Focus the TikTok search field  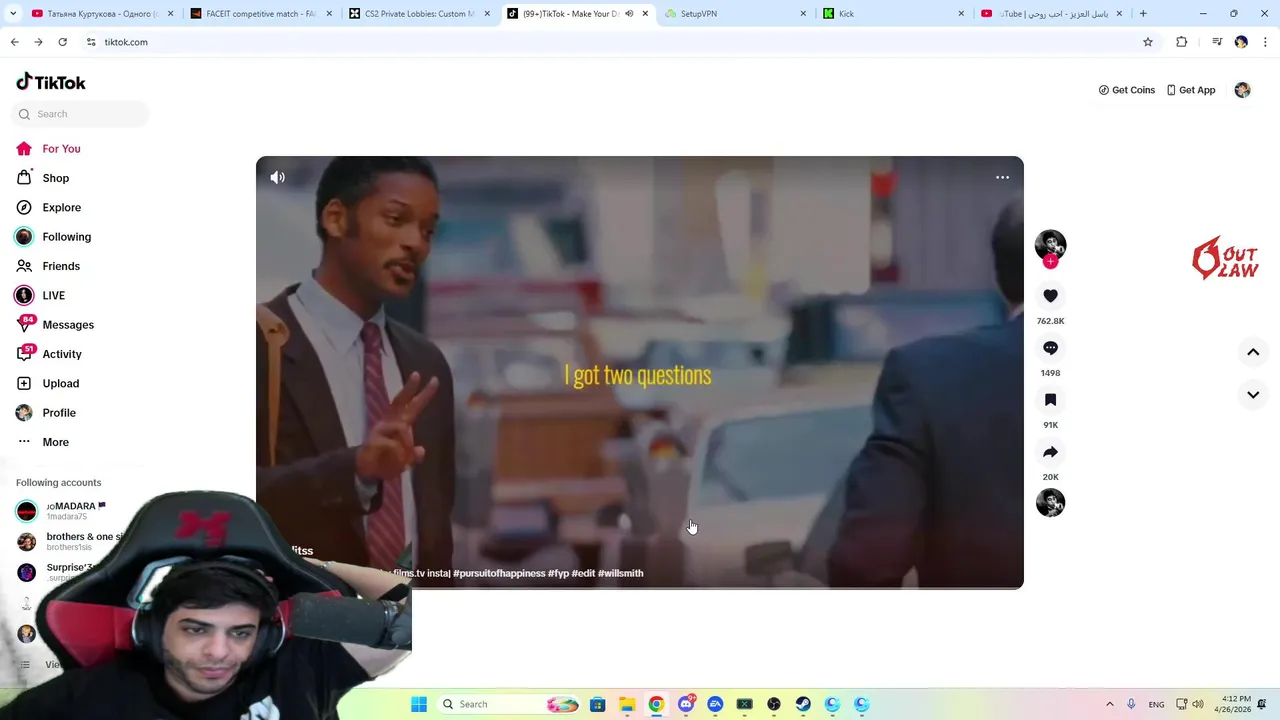(80, 114)
